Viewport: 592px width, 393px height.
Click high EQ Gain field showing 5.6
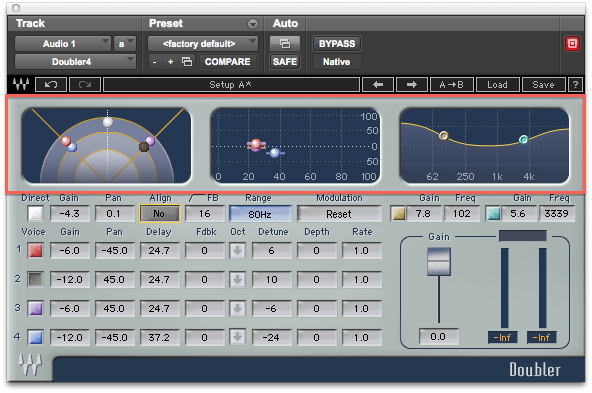(x=519, y=214)
